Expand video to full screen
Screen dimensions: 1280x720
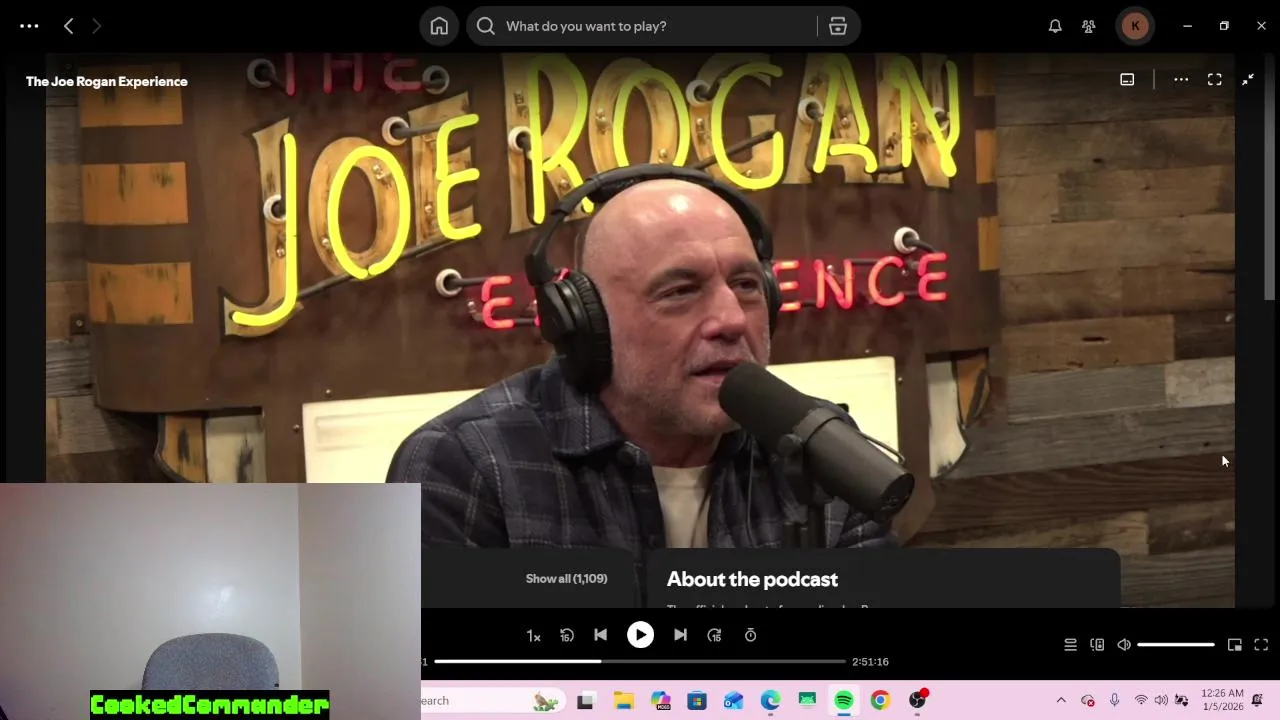coord(1214,80)
